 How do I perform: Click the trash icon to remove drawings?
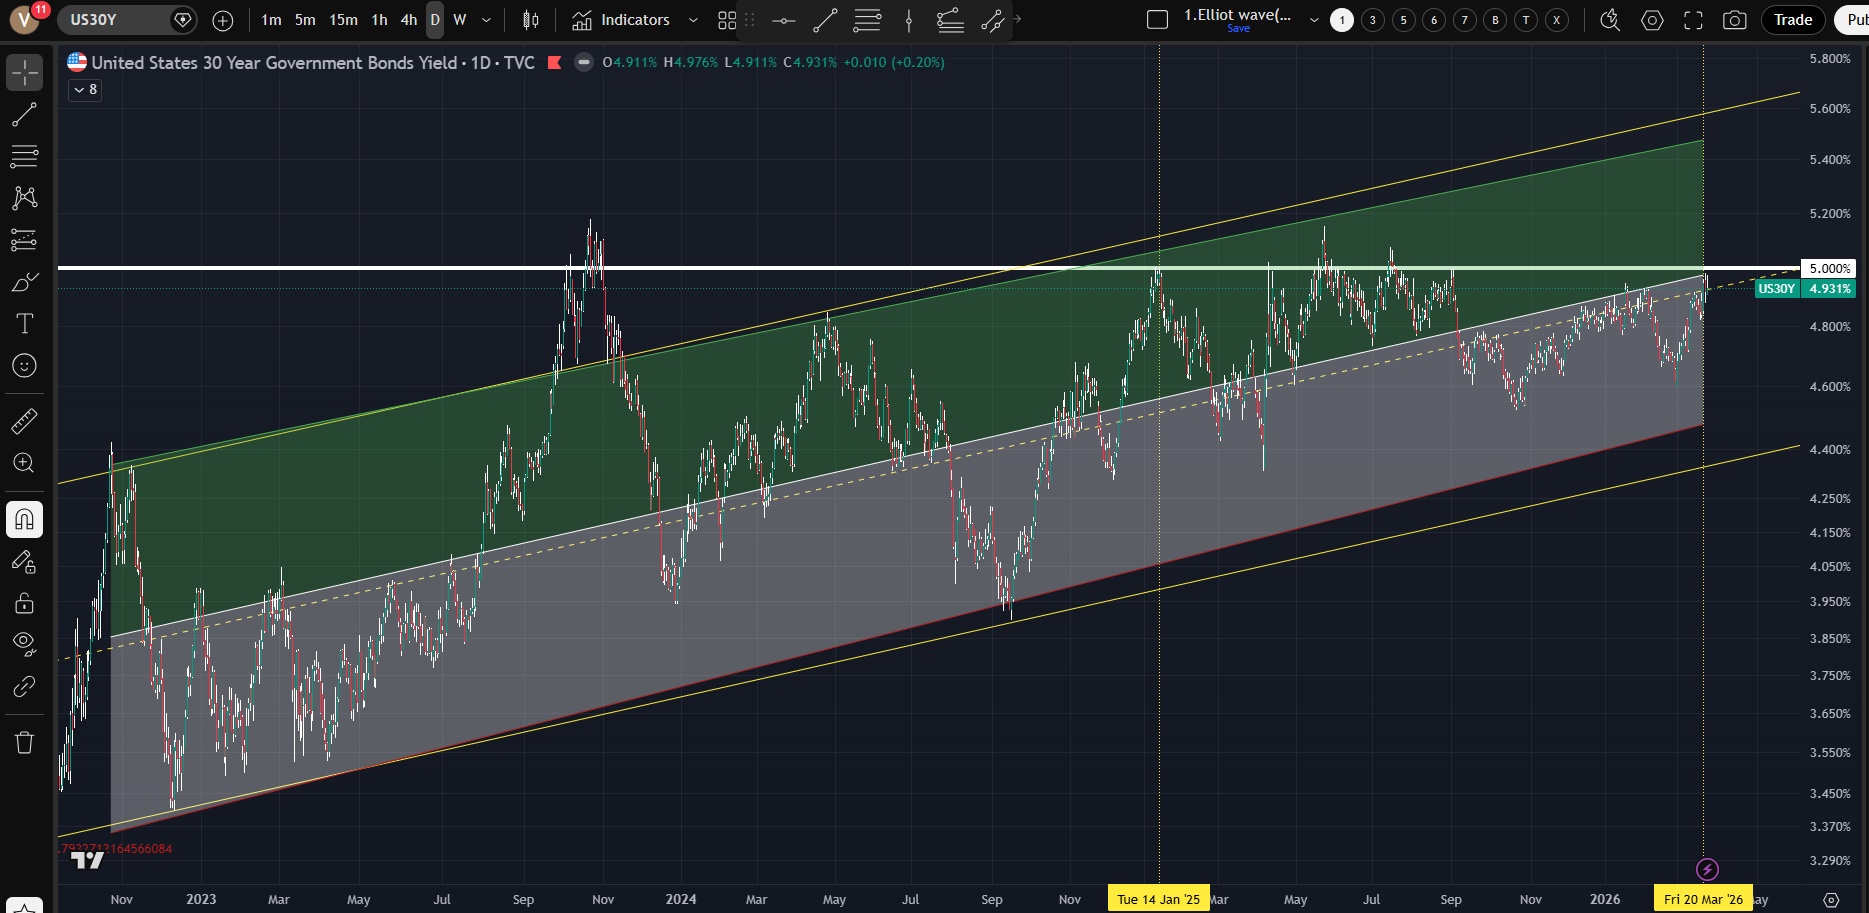pyautogui.click(x=25, y=742)
